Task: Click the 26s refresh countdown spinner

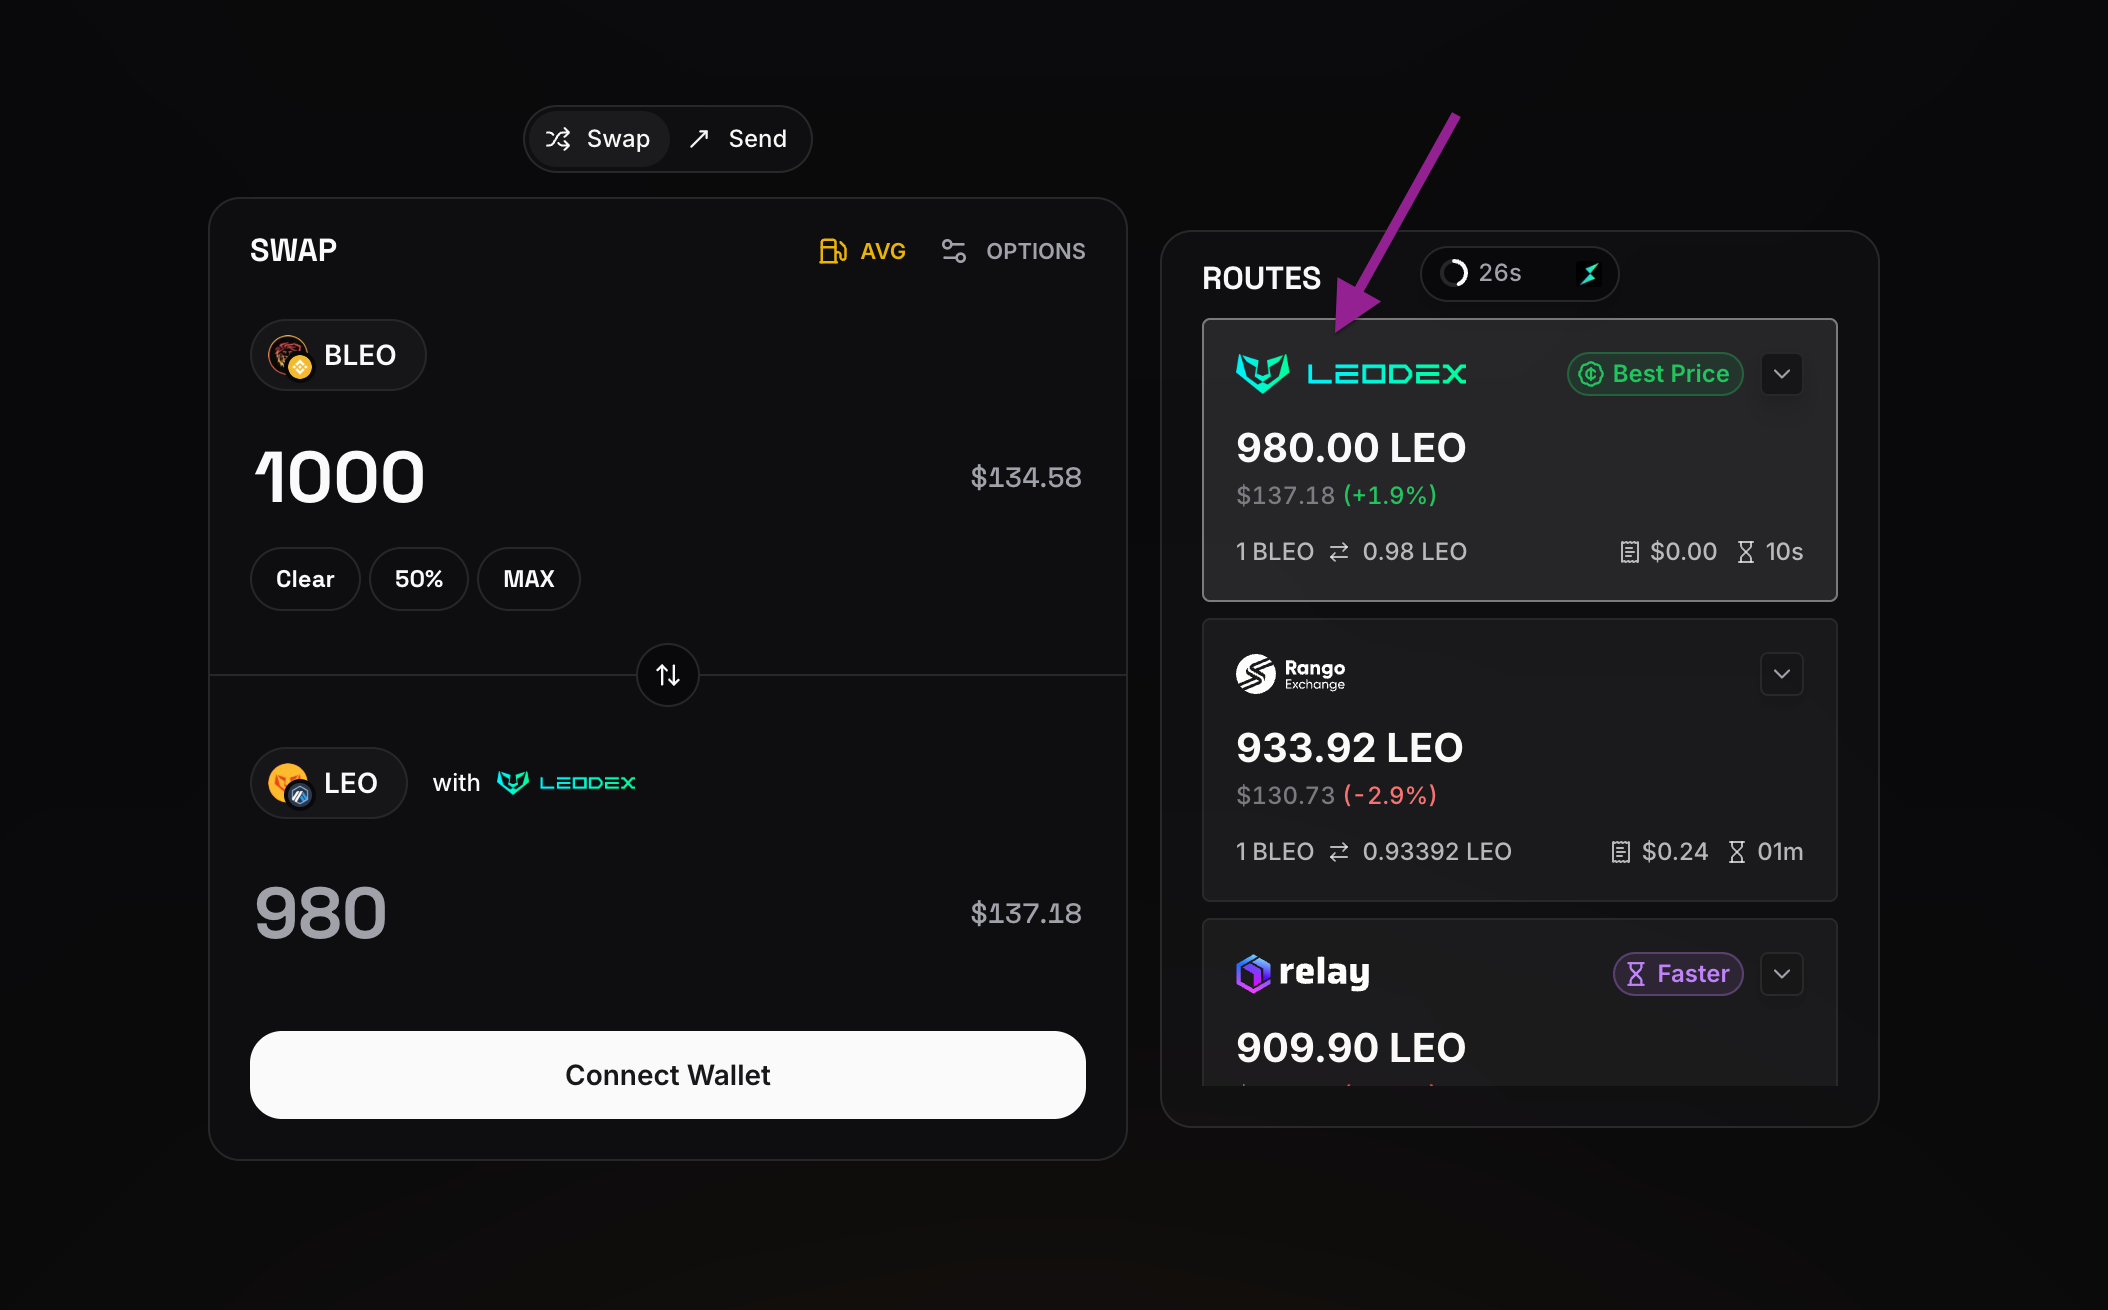Action: (1454, 273)
